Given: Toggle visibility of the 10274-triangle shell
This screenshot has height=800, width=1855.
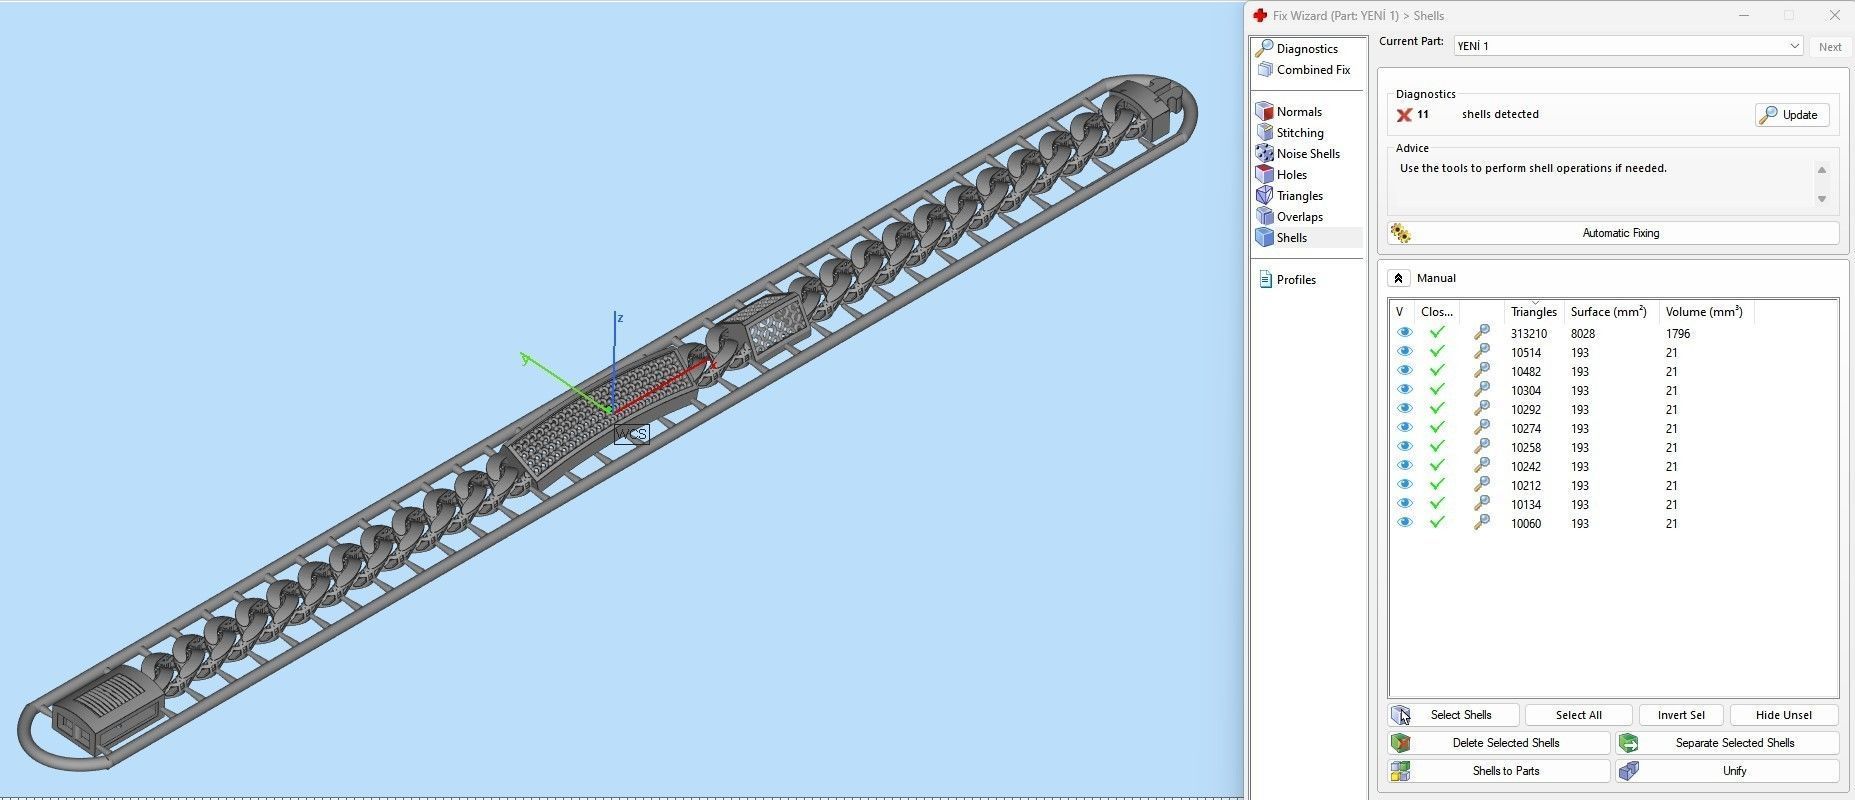Looking at the screenshot, I should (x=1405, y=428).
